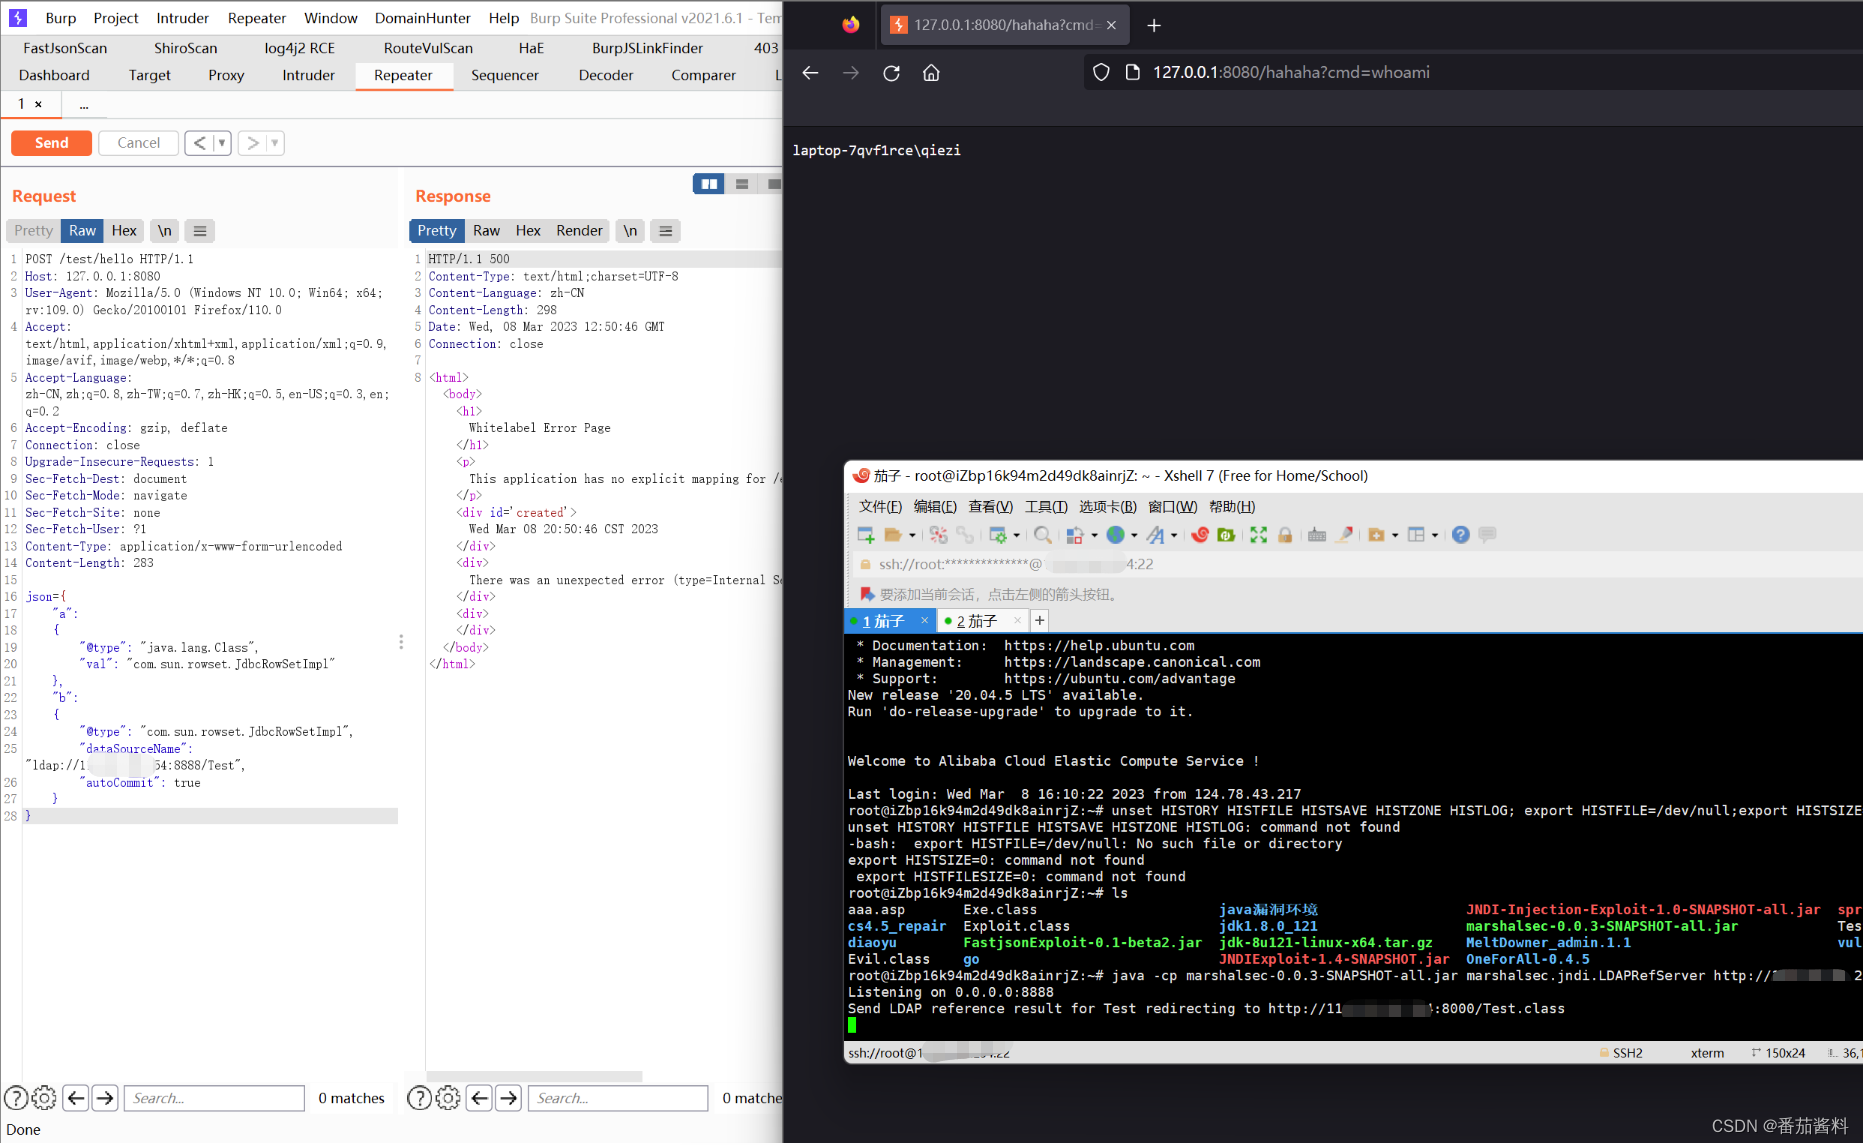
Task: Click the Firefox home icon
Action: pyautogui.click(x=931, y=73)
